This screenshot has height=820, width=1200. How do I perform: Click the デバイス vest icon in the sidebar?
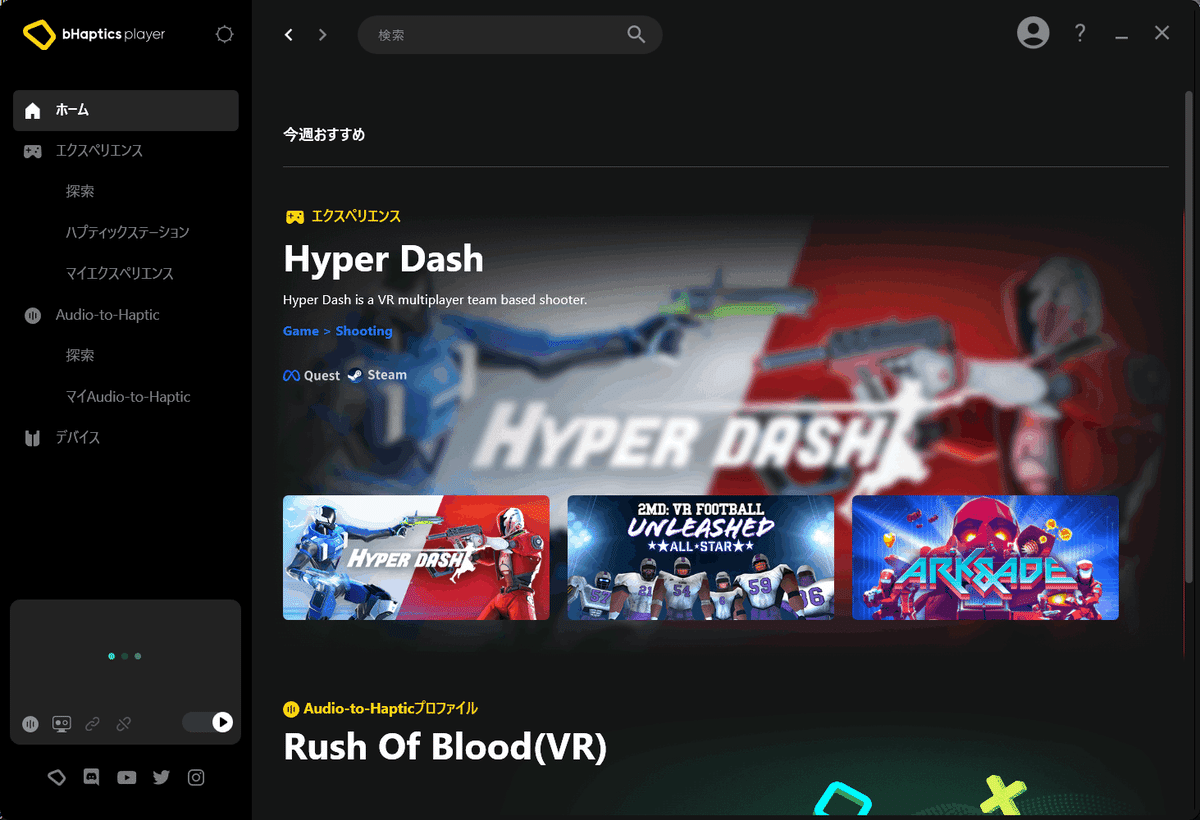tap(33, 438)
